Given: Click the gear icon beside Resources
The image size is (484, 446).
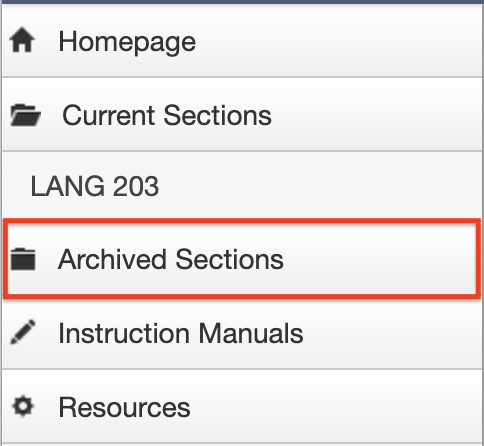Looking at the screenshot, I should 23,406.
